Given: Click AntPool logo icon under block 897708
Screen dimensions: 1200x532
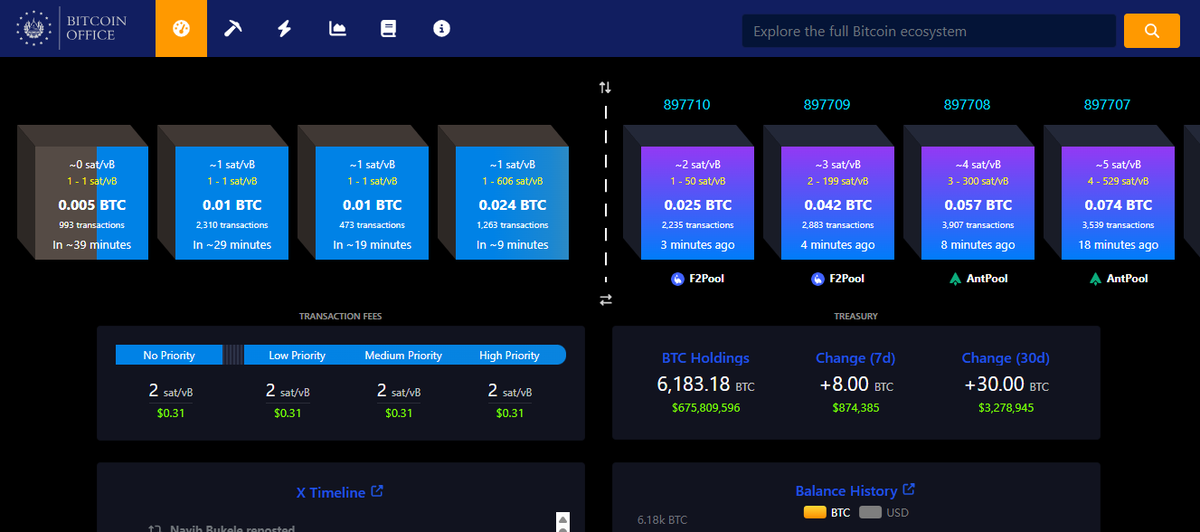Looking at the screenshot, I should tap(955, 279).
